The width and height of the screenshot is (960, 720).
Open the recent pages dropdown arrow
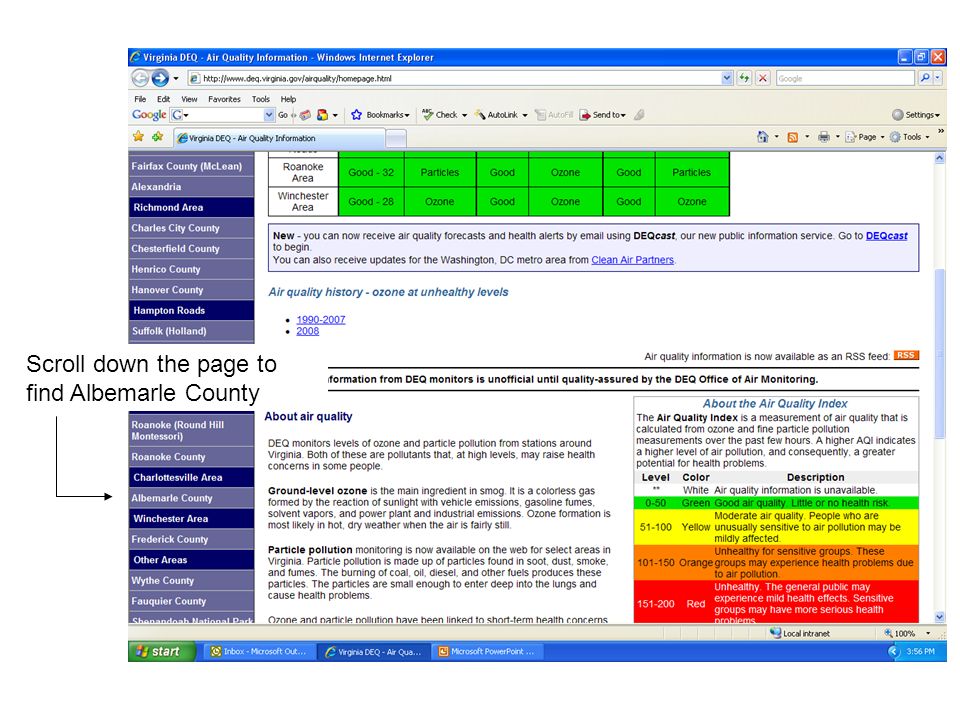pyautogui.click(x=176, y=78)
